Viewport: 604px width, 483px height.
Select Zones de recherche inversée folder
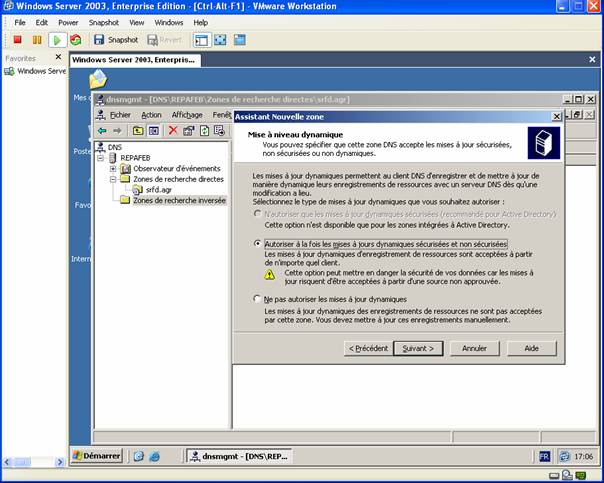tap(179, 200)
